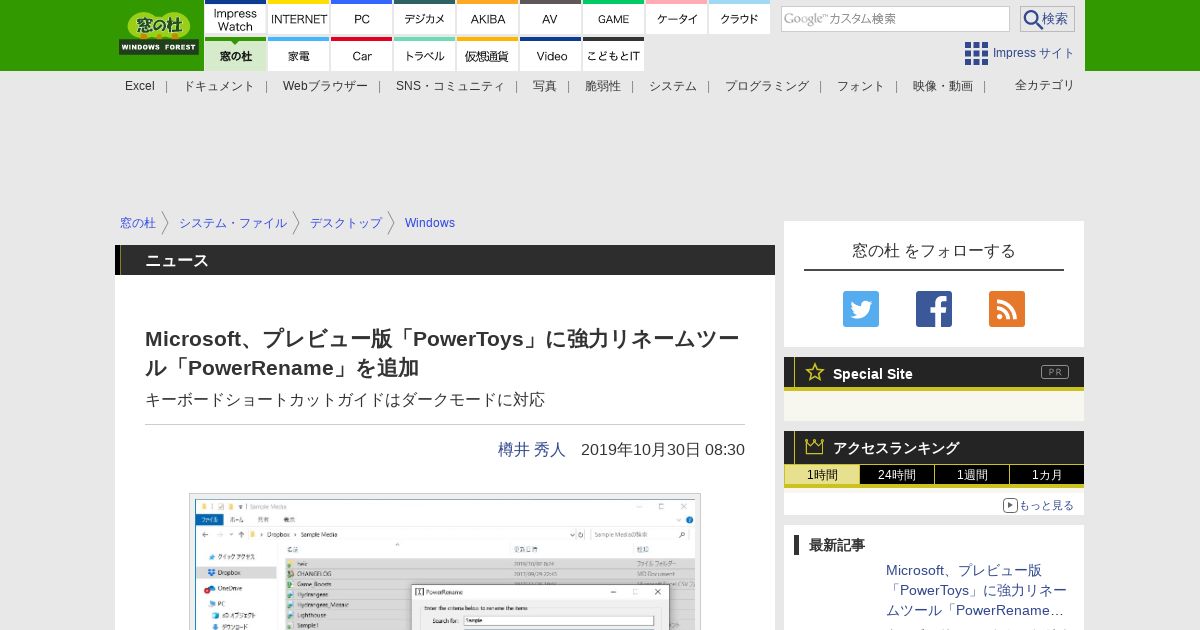
Task: Go to the プログラミング category
Action: [x=767, y=86]
